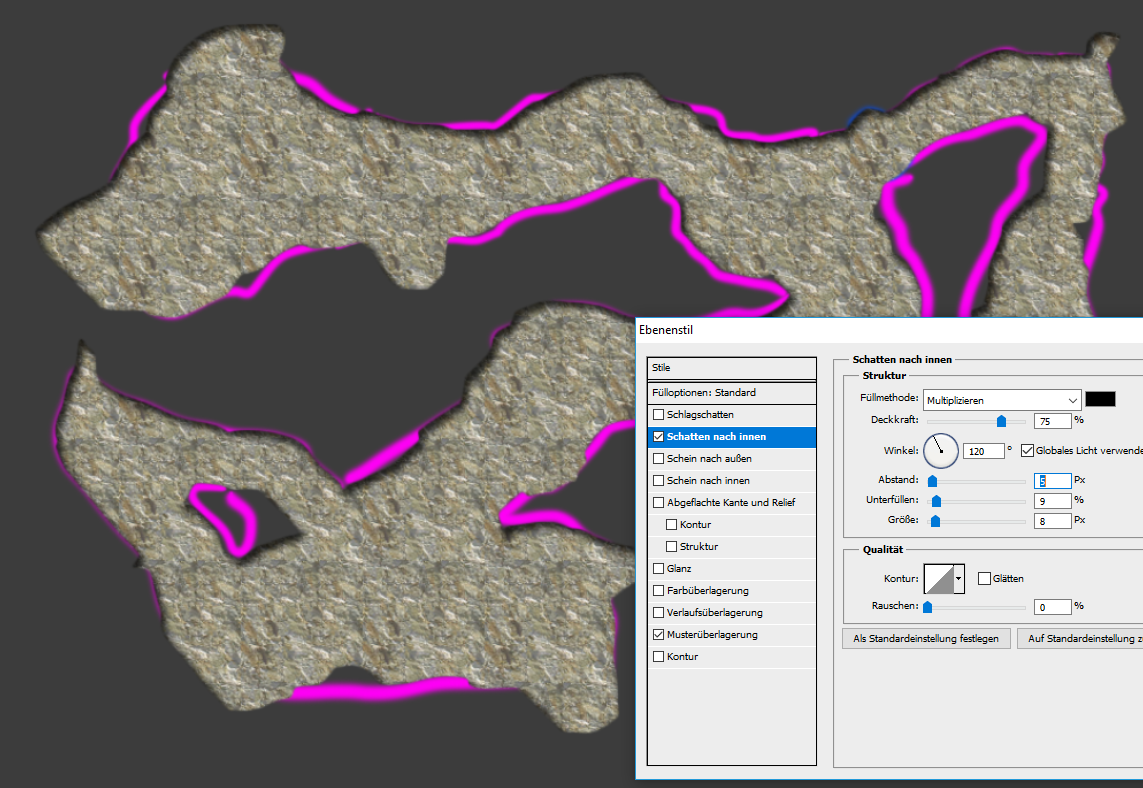The image size is (1143, 788).
Task: Enable the Schein nach außen checkbox
Action: (658, 458)
